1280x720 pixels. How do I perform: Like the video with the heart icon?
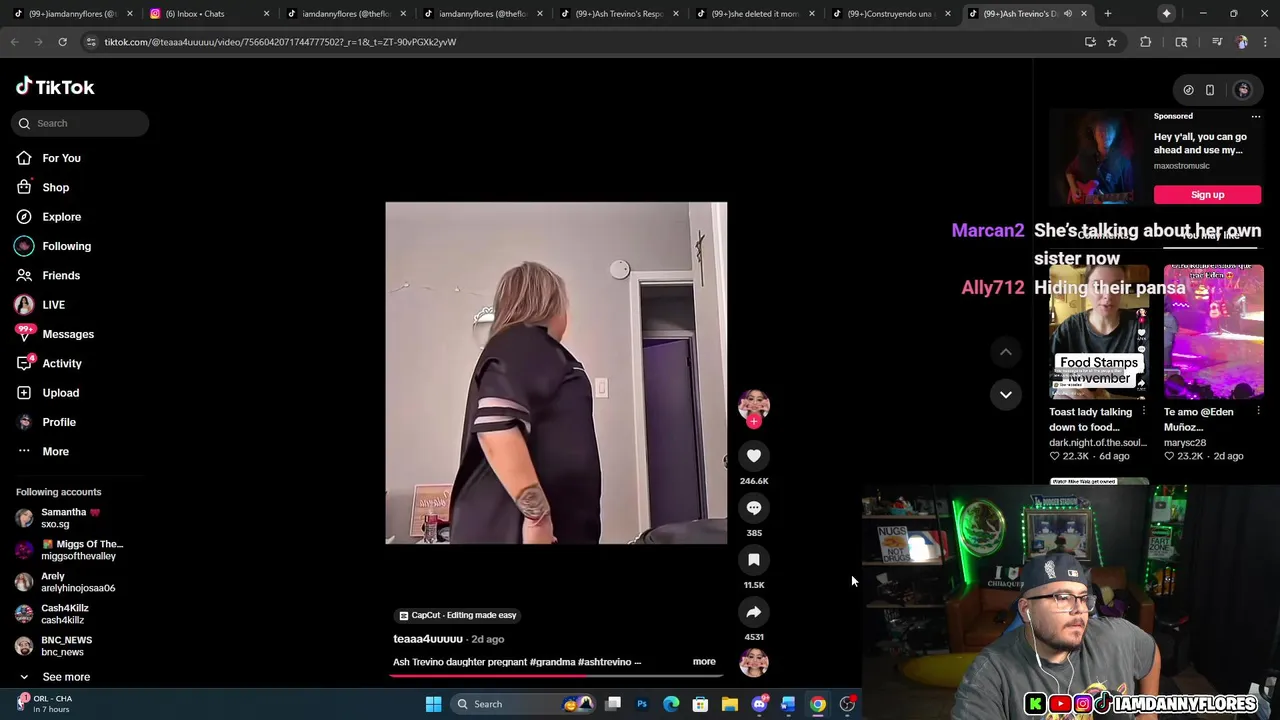(754, 456)
